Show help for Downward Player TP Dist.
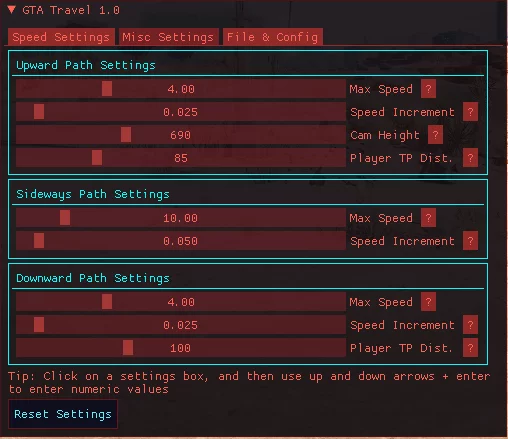The width and height of the screenshot is (508, 439). click(x=470, y=348)
